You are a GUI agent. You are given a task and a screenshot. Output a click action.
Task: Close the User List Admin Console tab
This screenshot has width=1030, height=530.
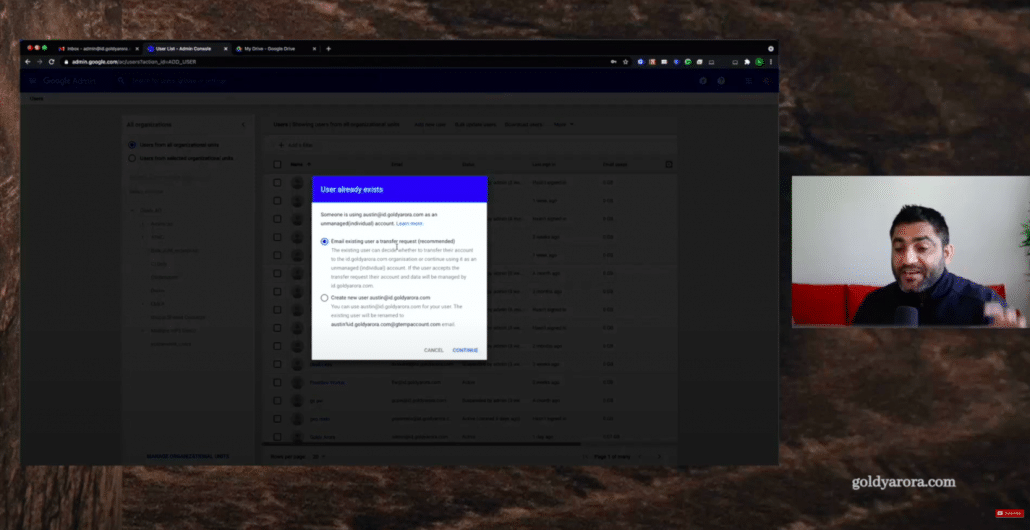(226, 49)
